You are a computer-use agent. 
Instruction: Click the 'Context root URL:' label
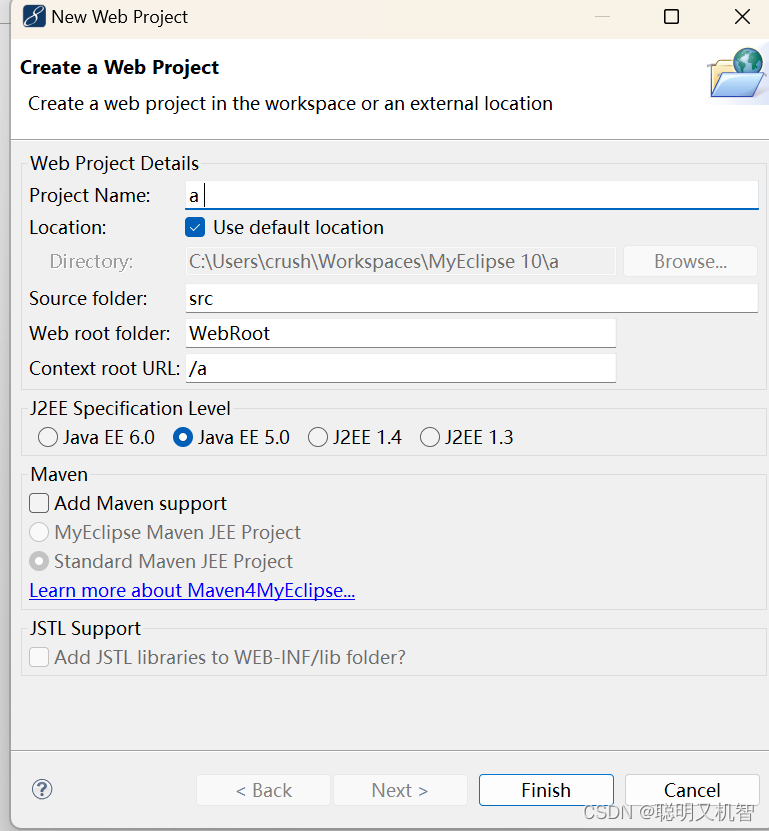(104, 368)
